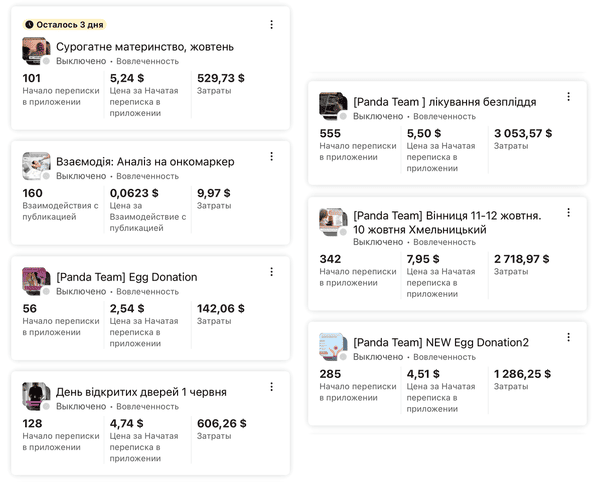Open three-dot menu for NEW Egg Donation2

[x=568, y=338]
